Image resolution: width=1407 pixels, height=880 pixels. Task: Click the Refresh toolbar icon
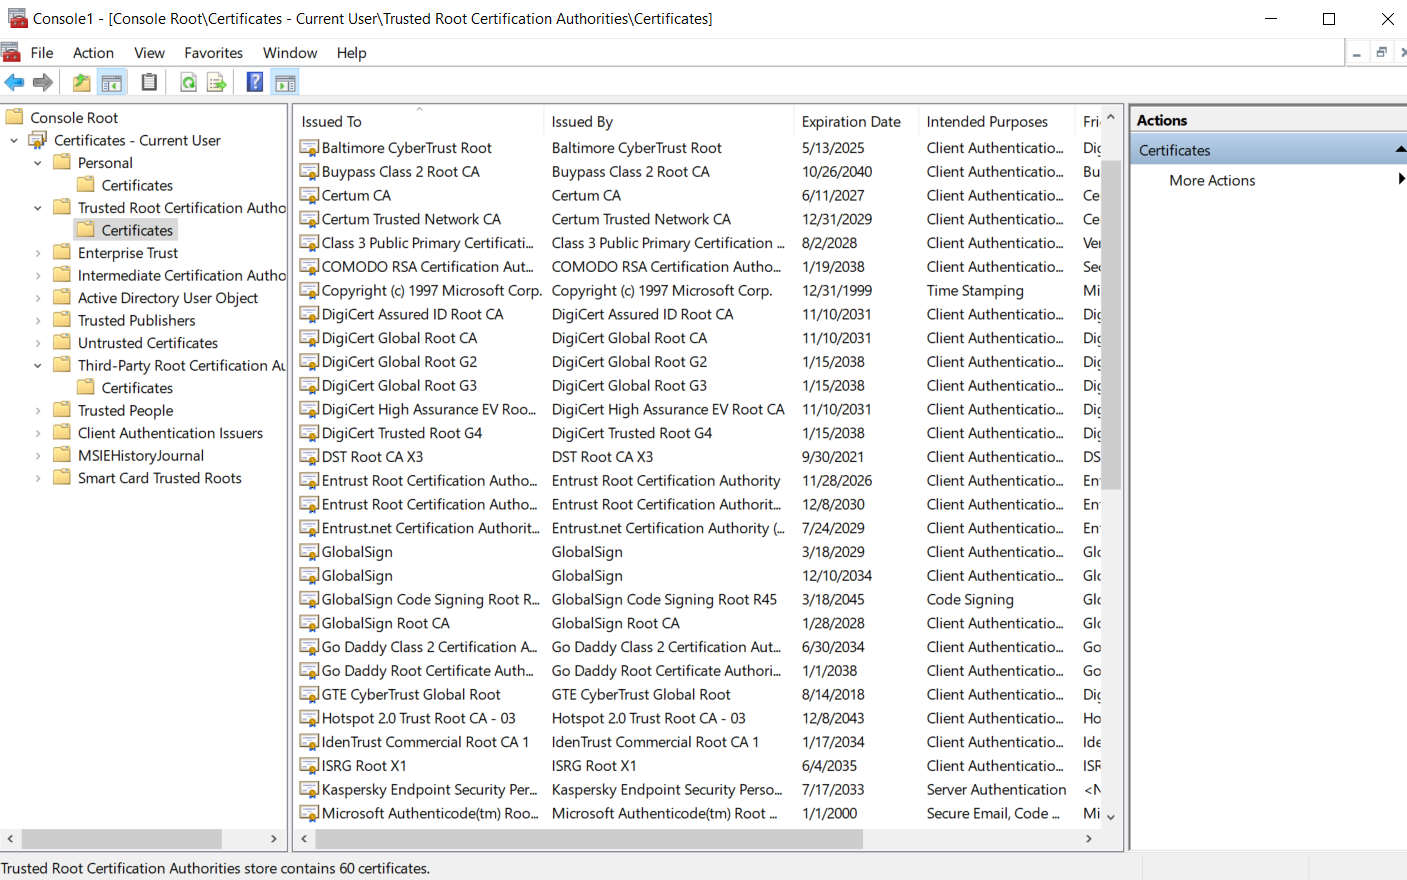click(x=188, y=83)
